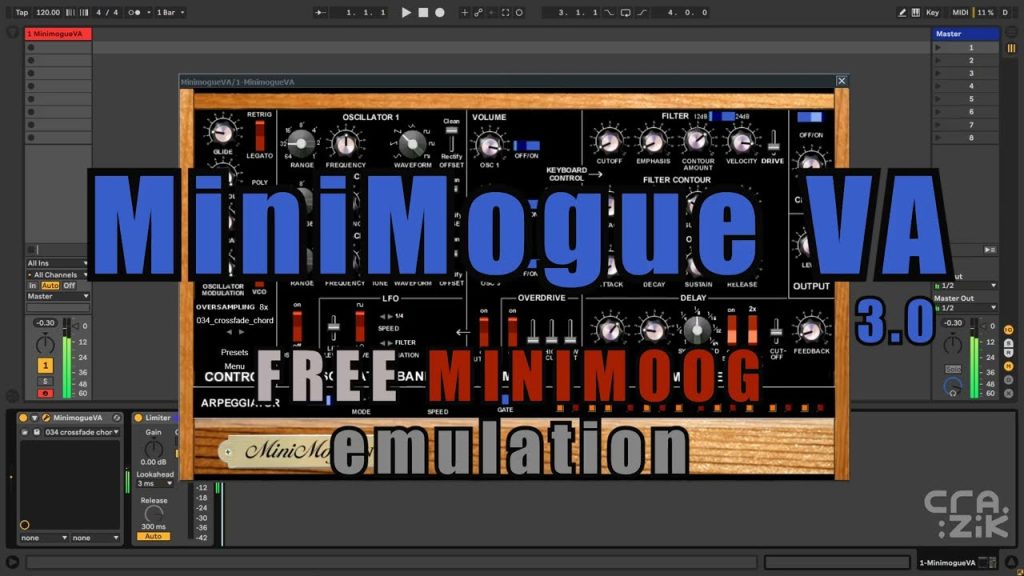The width and height of the screenshot is (1024, 576).
Task: Save the device preset with disk icon
Action: (37, 432)
